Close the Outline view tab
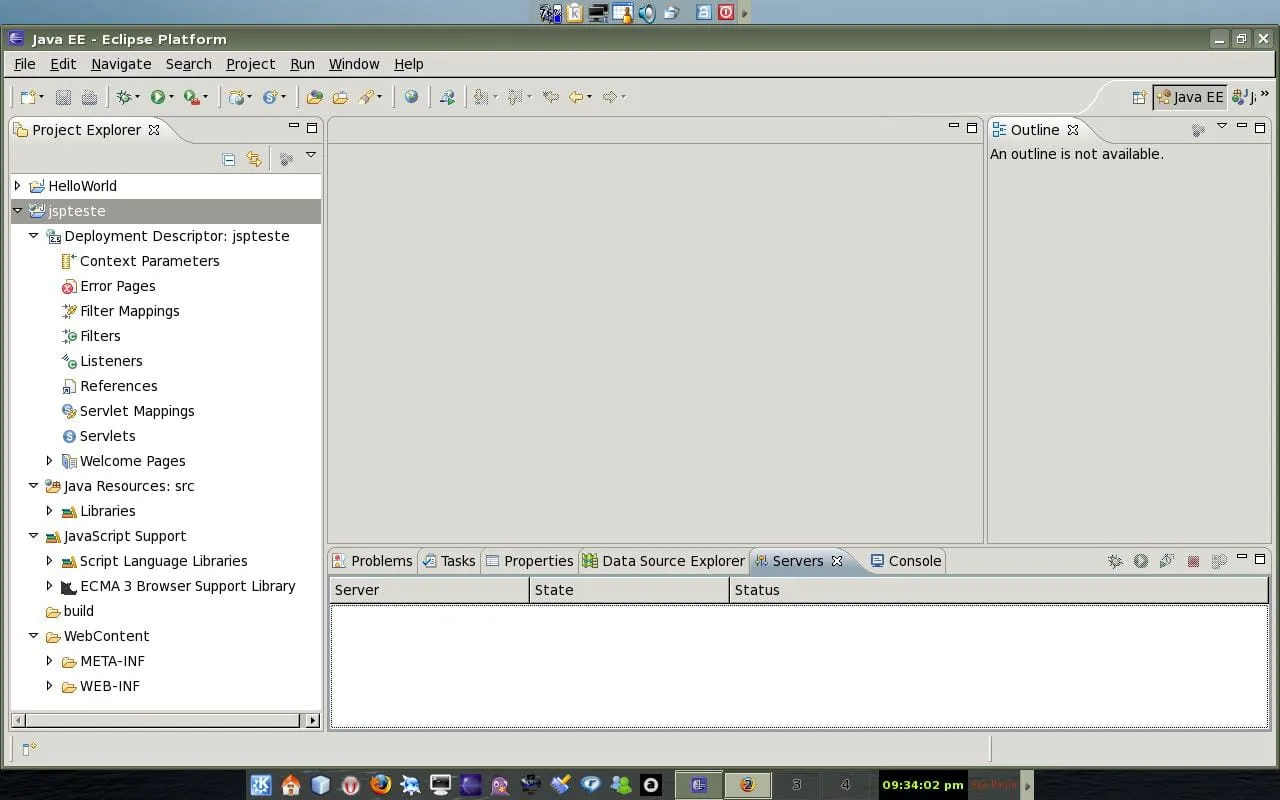Viewport: 1280px width, 800px height. point(1073,130)
